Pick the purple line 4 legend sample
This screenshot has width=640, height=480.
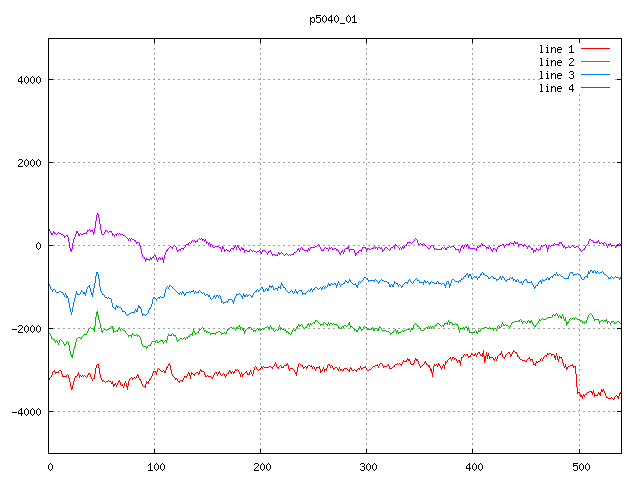pos(595,87)
